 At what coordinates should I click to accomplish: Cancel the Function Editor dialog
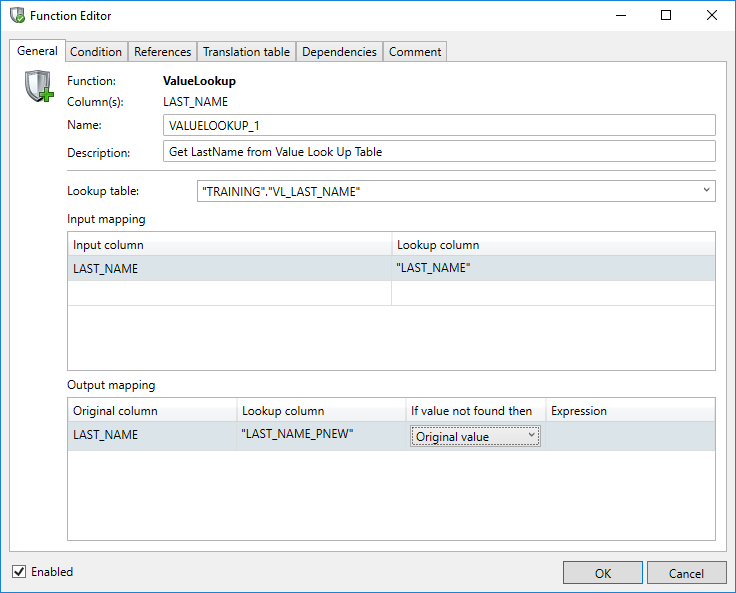[x=686, y=573]
